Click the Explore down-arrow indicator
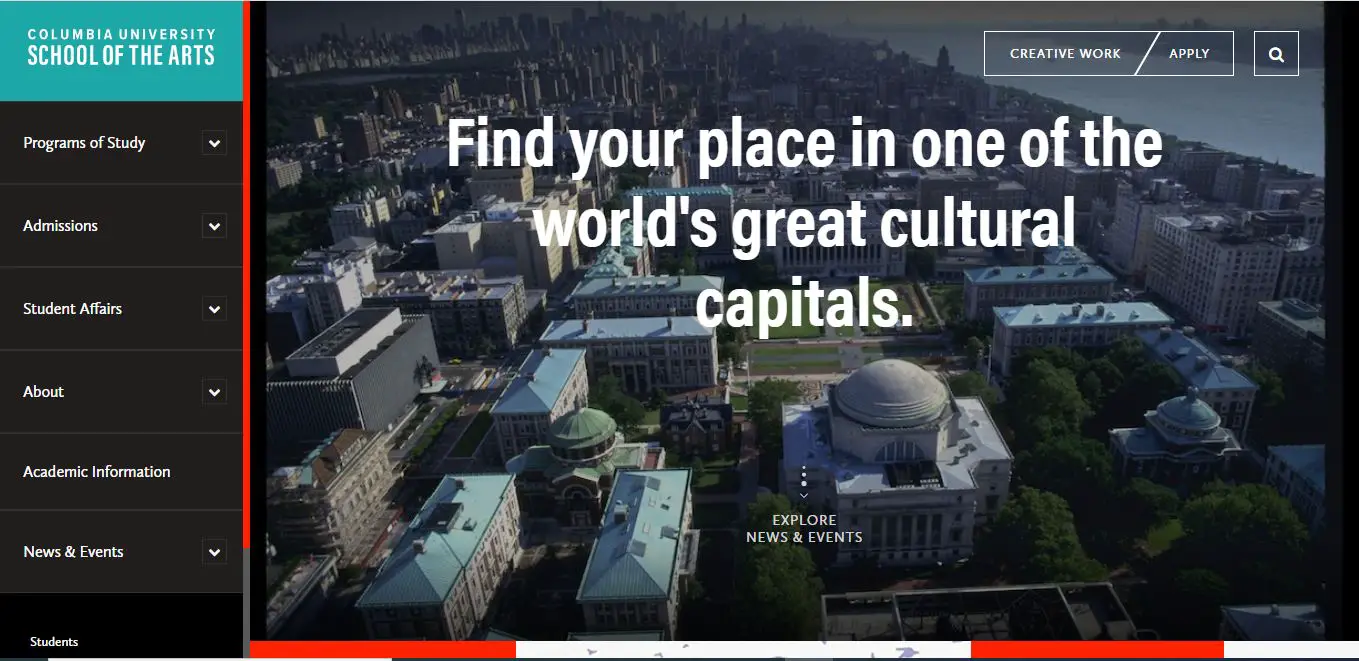 803,495
